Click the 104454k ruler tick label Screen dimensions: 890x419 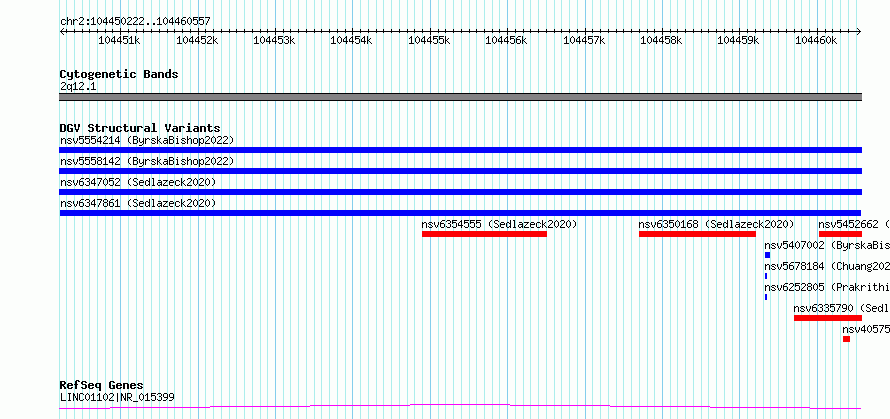point(351,40)
